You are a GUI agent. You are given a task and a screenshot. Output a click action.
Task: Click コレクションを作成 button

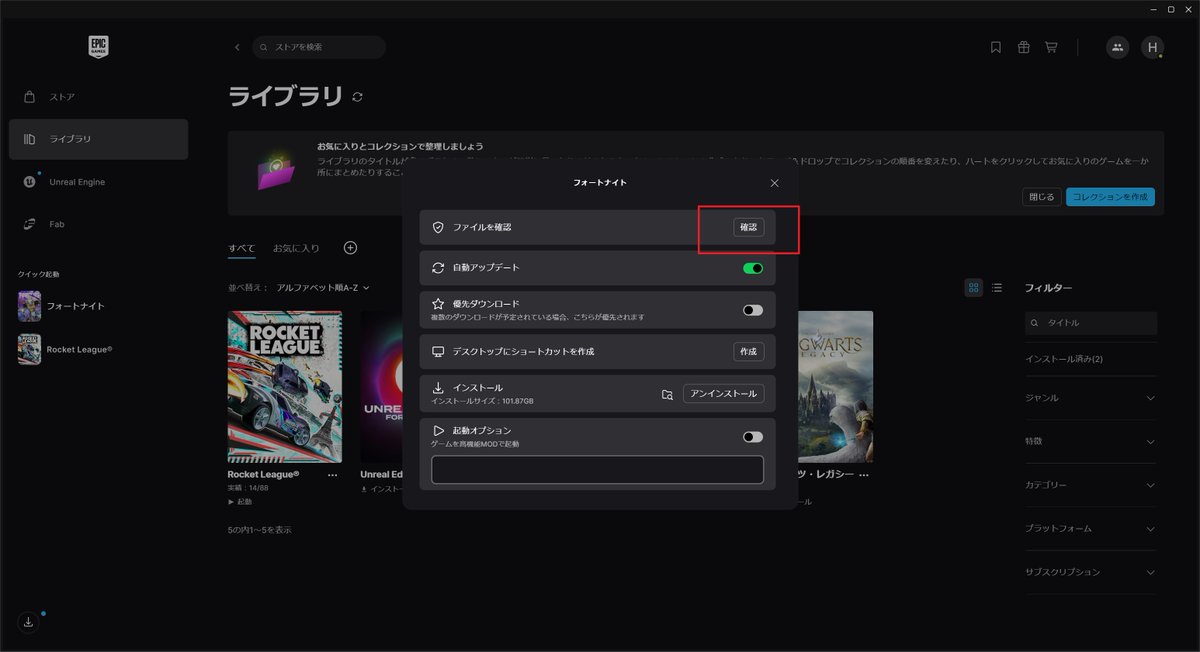click(x=1110, y=197)
